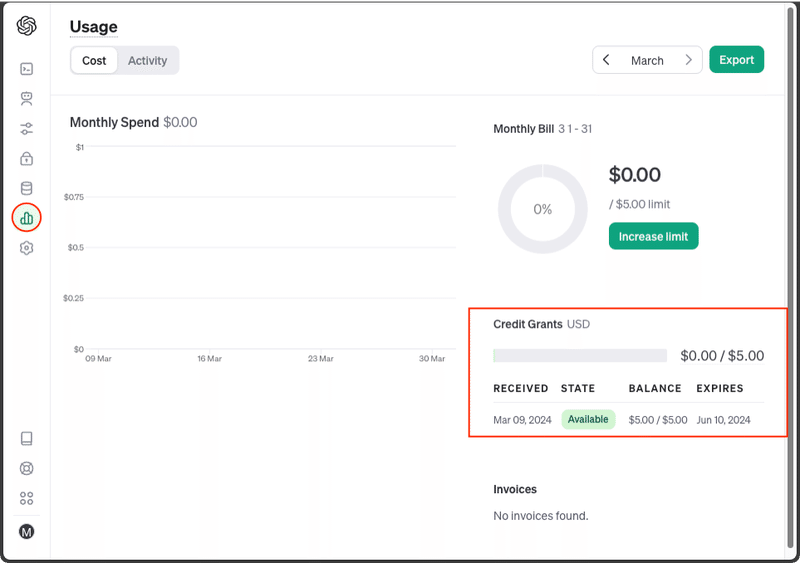Switch to the Cost tab
The height and width of the screenshot is (563, 800).
pyautogui.click(x=94, y=60)
